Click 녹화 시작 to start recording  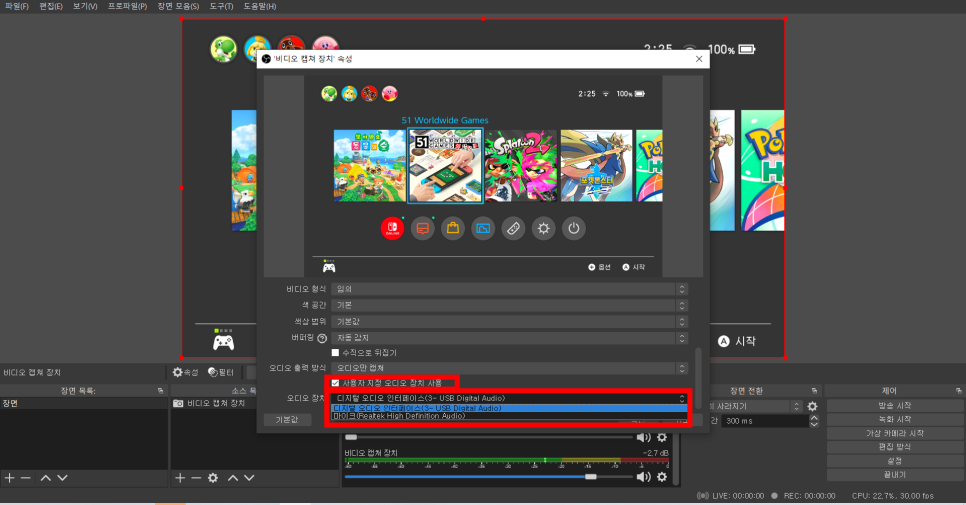click(x=895, y=419)
